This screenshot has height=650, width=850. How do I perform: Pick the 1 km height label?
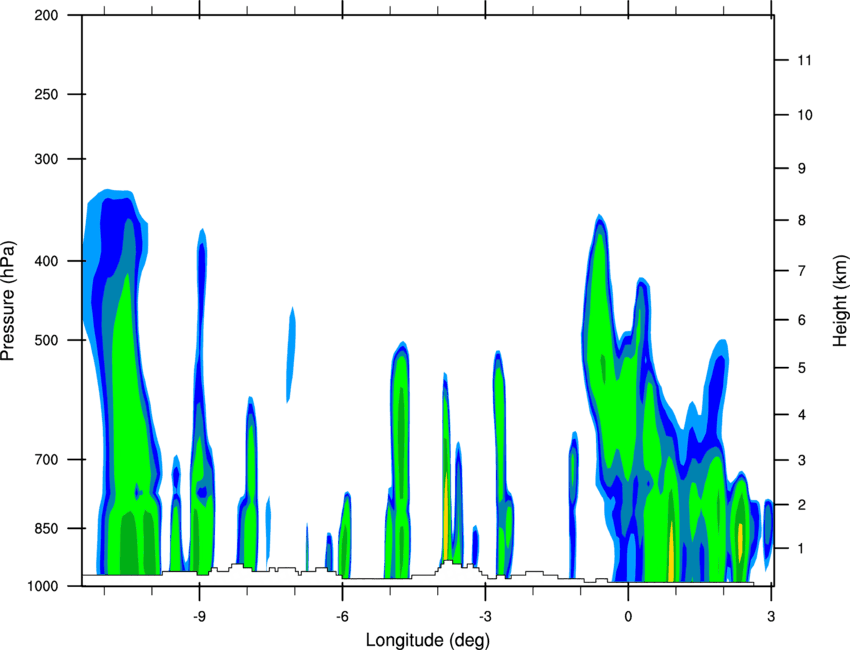click(802, 549)
